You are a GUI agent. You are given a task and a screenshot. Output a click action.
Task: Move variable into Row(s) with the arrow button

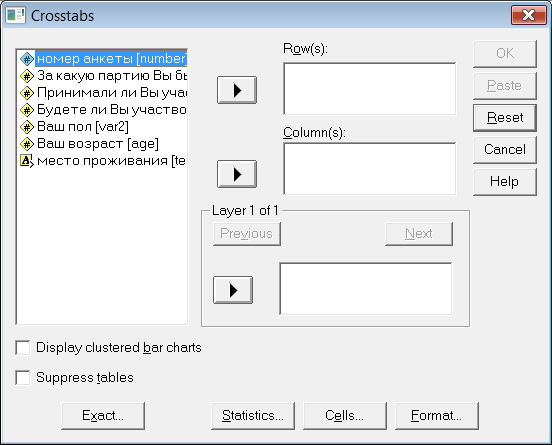click(237, 90)
